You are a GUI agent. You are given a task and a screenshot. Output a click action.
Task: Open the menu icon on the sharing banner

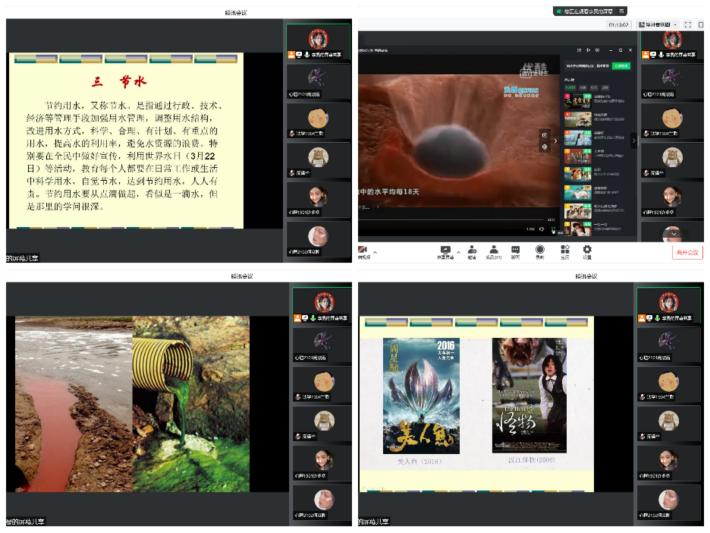[x=622, y=11]
